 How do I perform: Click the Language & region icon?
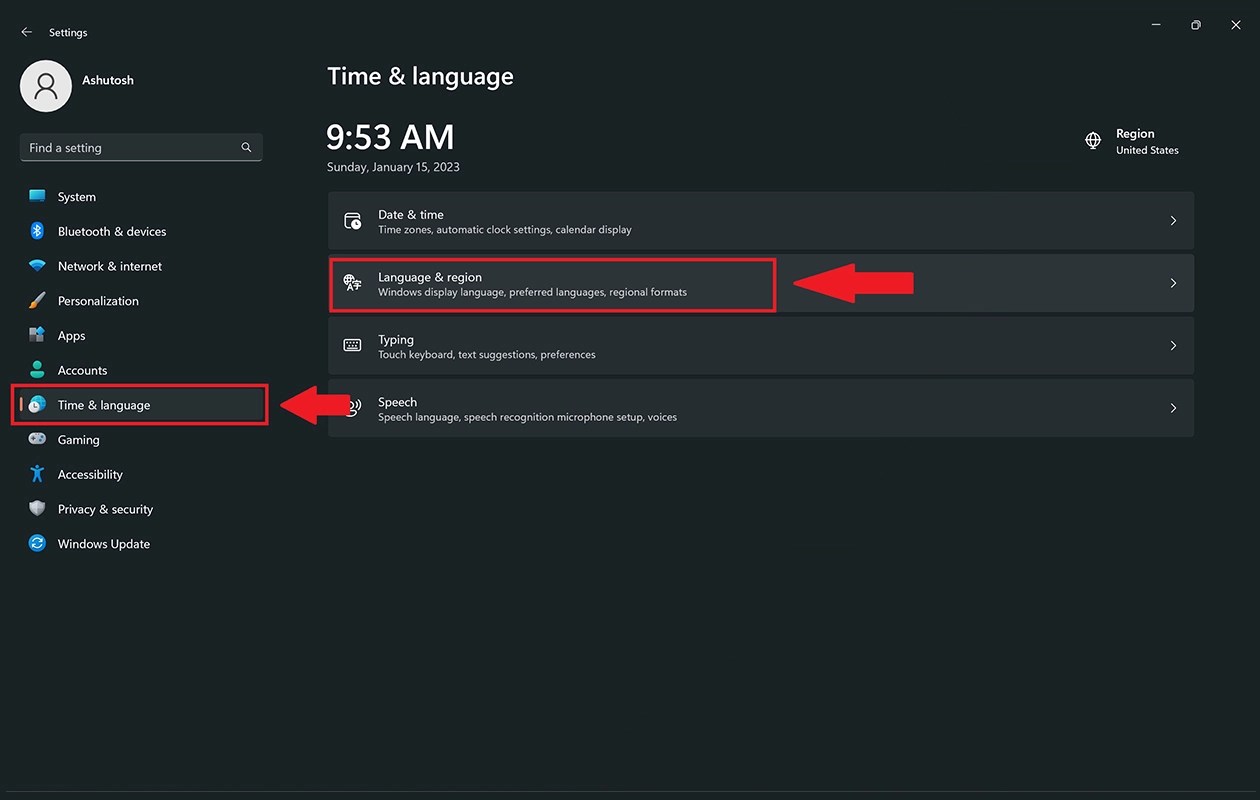pos(353,283)
